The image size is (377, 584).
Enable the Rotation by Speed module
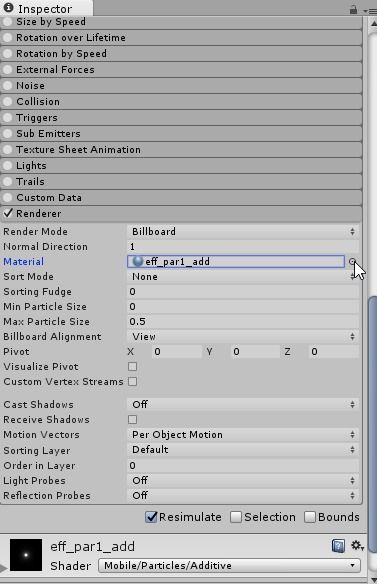(x=7, y=54)
